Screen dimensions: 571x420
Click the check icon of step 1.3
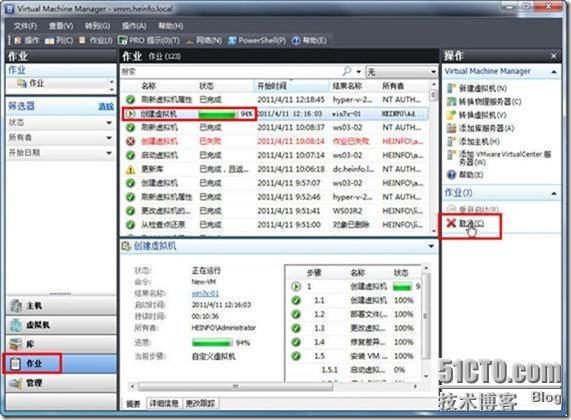coord(296,328)
